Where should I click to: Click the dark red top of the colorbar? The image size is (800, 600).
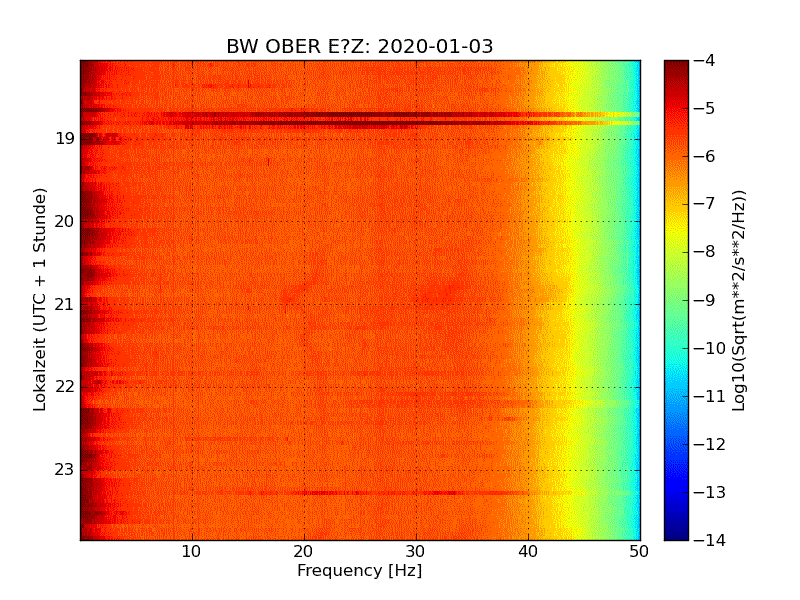(677, 71)
